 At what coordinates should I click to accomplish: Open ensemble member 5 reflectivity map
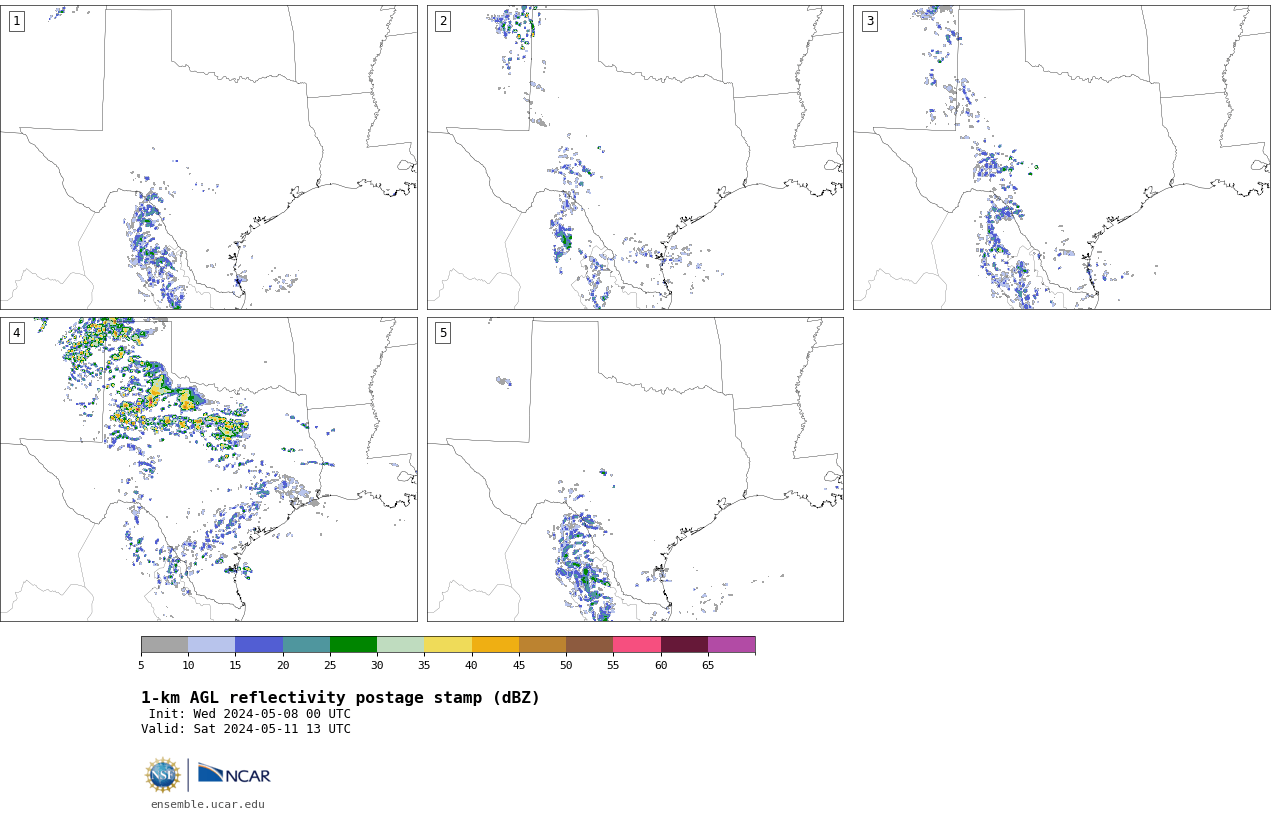point(635,469)
